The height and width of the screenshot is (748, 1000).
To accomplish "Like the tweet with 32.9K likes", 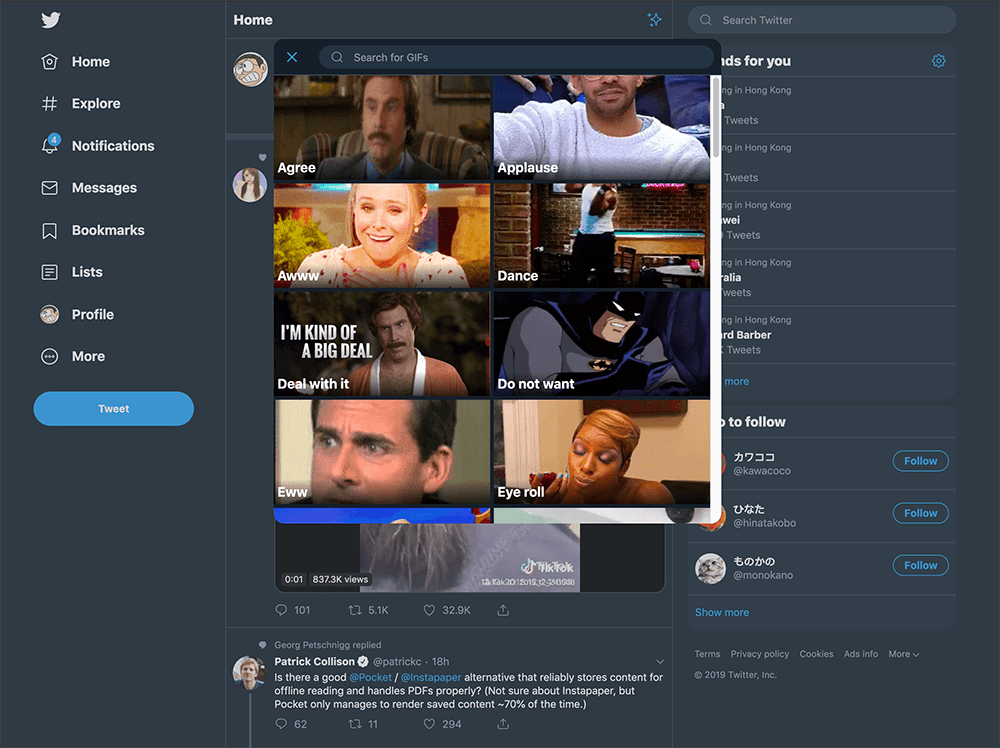I will tap(446, 610).
